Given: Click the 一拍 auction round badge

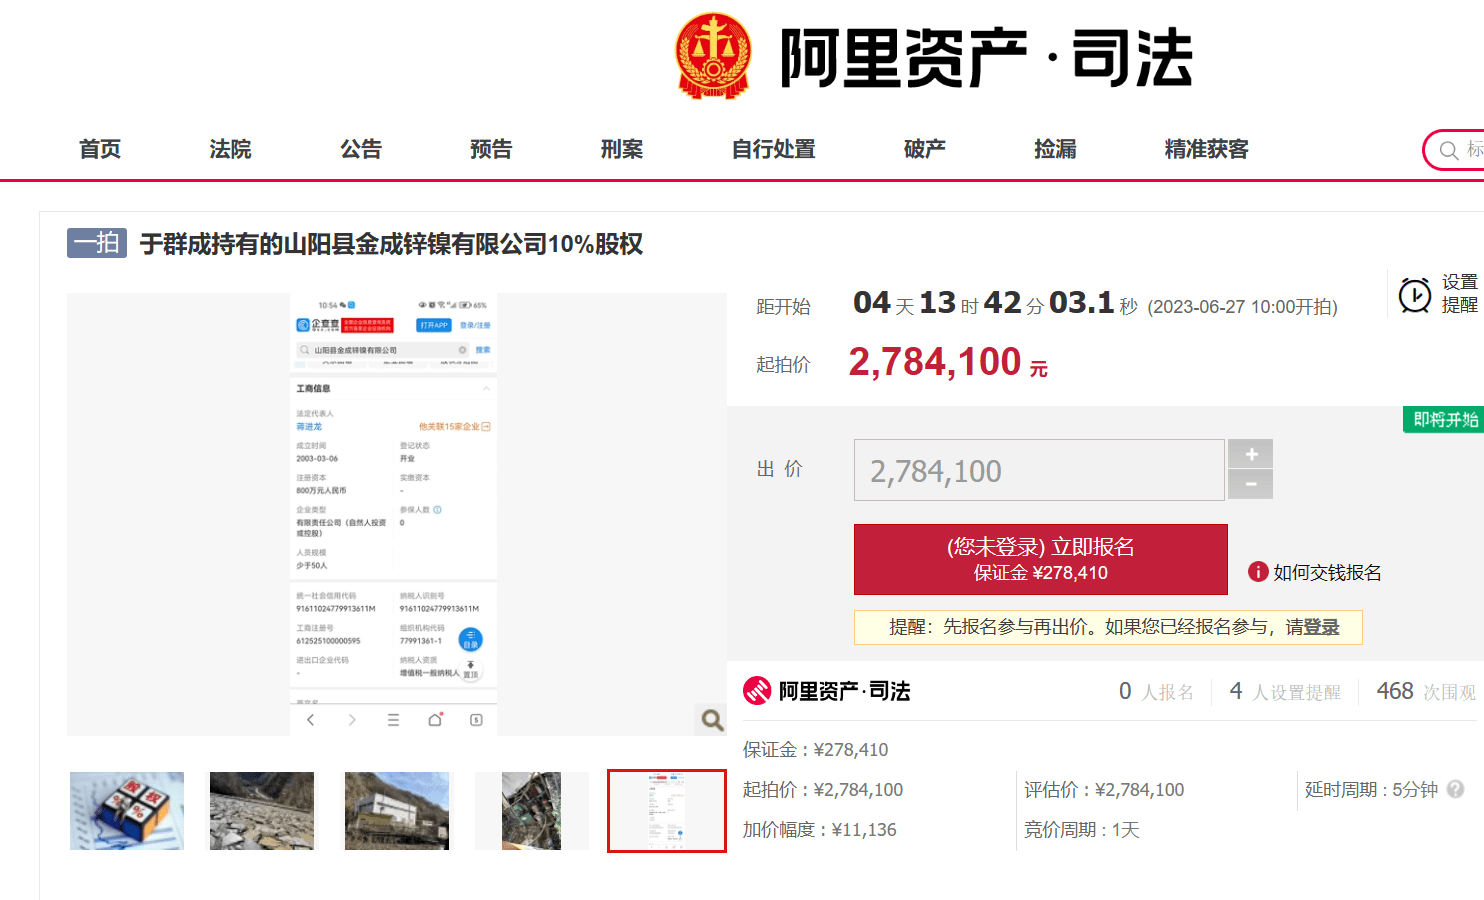Looking at the screenshot, I should point(97,243).
